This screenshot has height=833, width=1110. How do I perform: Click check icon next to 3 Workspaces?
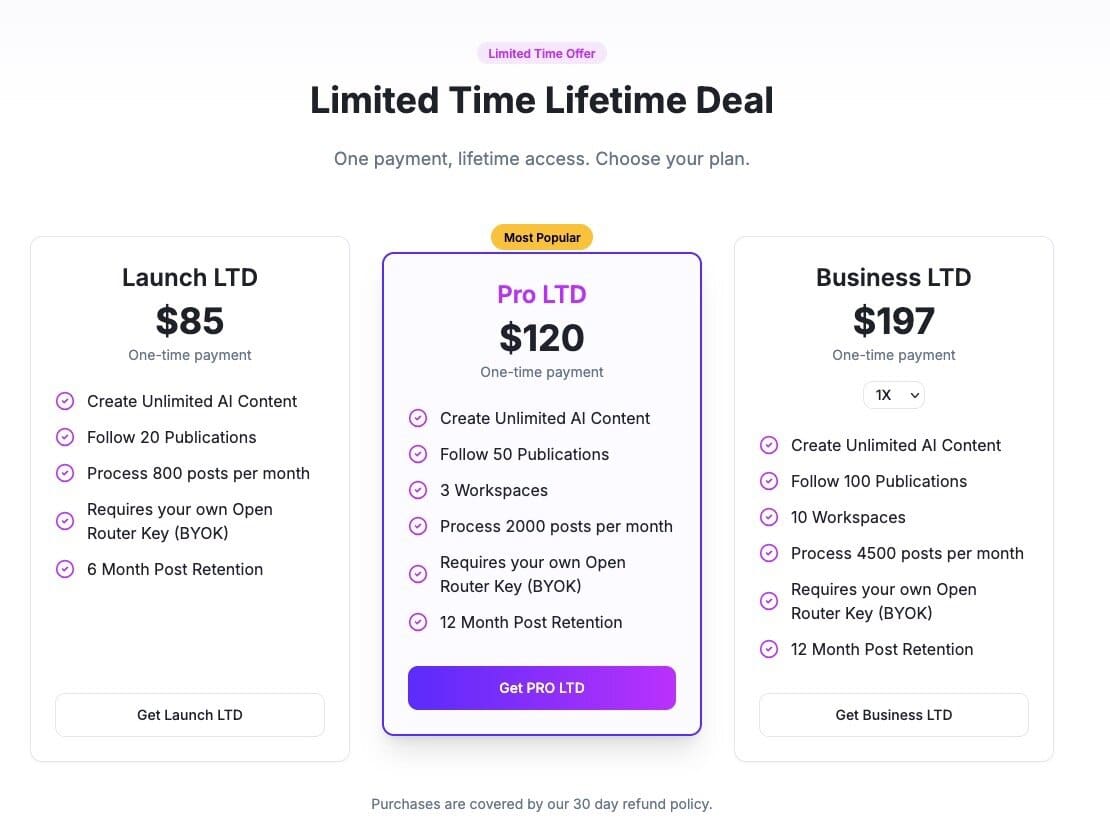point(418,490)
